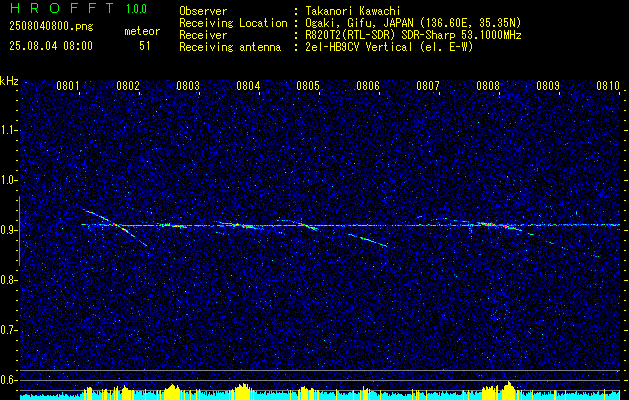The width and height of the screenshot is (629, 400).
Task: Click the 0807 time marker
Action: pyautogui.click(x=428, y=86)
